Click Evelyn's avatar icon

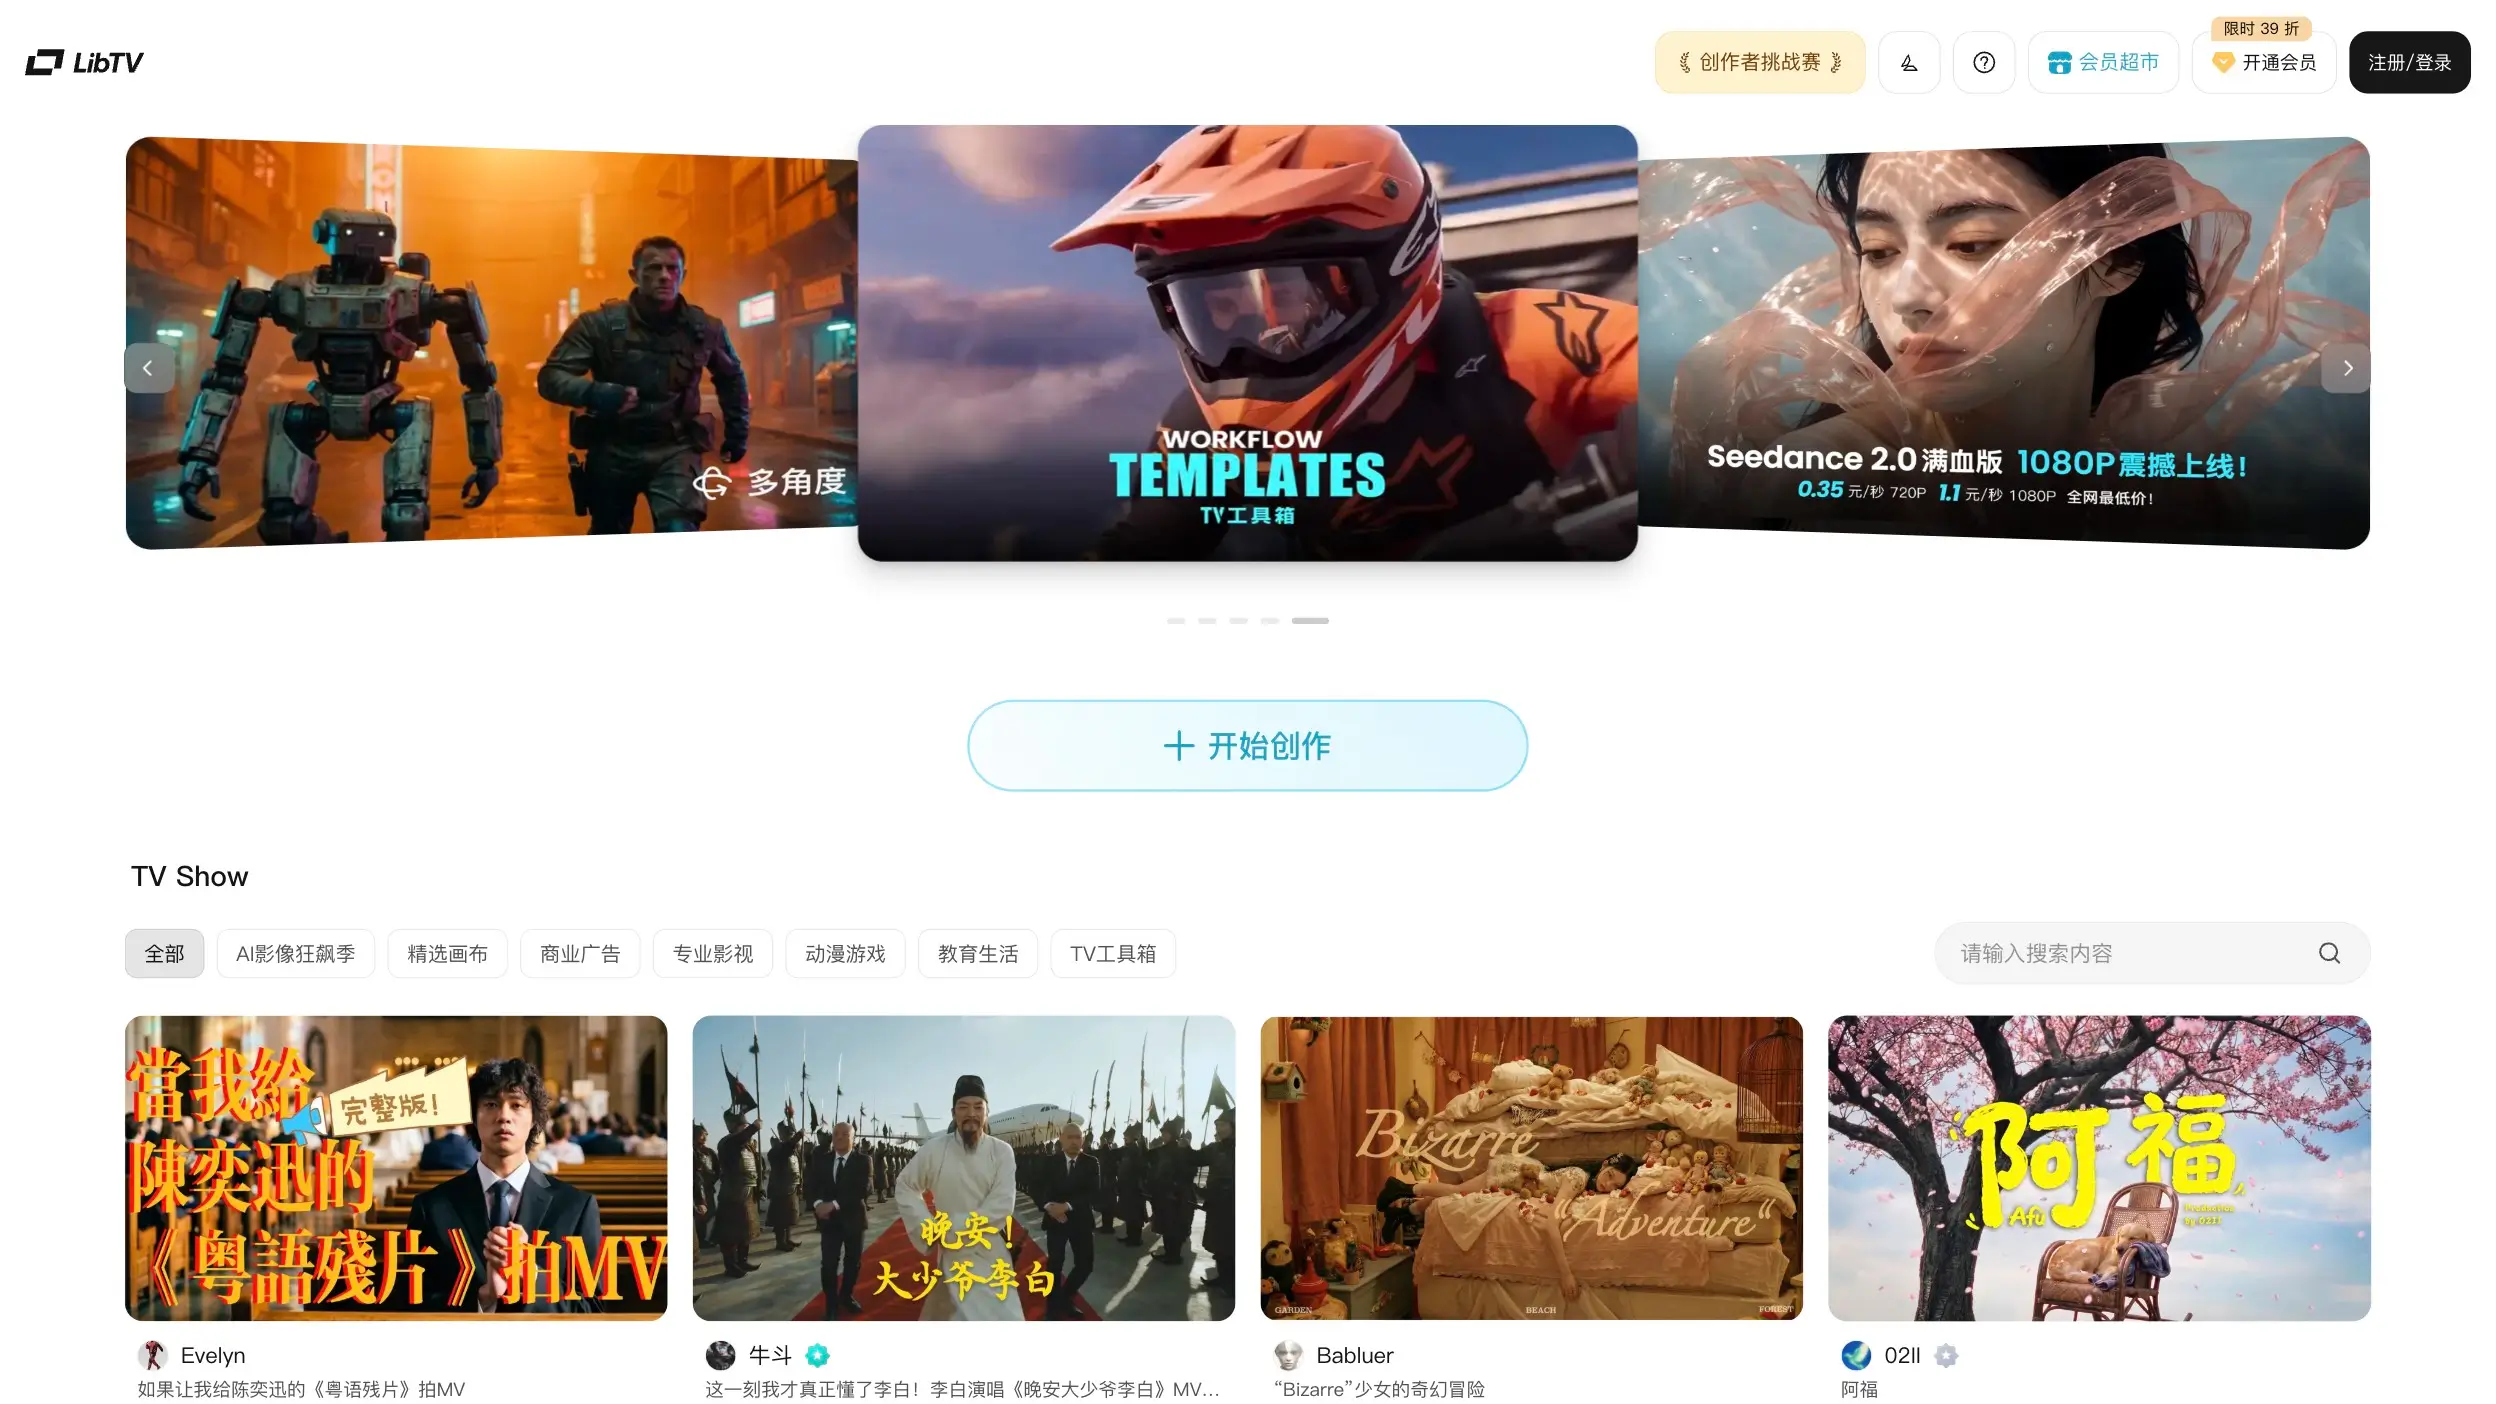[x=152, y=1355]
